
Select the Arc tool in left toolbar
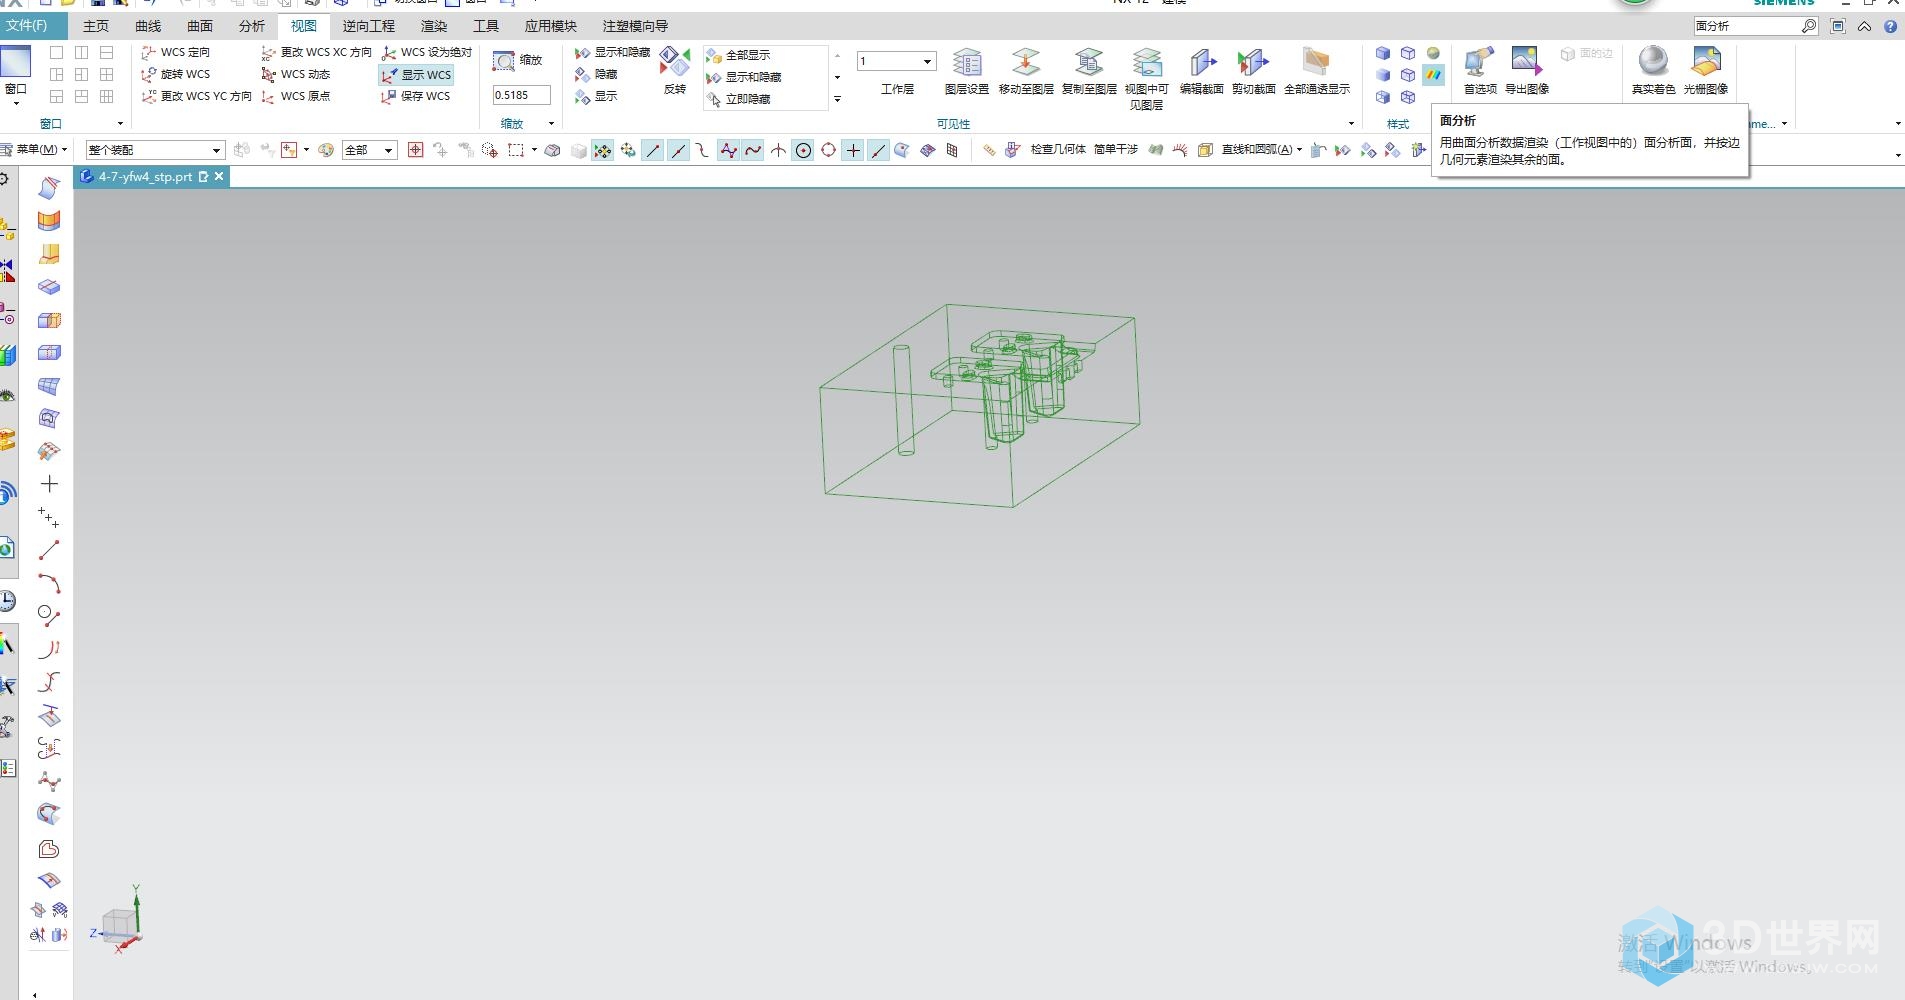tap(49, 583)
